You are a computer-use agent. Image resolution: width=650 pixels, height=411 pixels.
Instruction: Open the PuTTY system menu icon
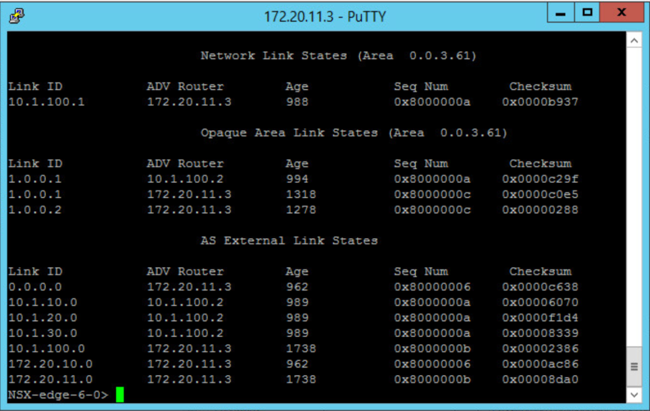pyautogui.click(x=17, y=16)
